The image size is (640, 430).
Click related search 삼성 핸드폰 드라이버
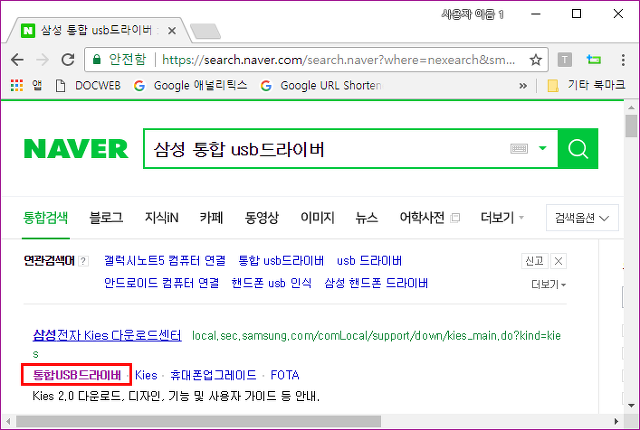pyautogui.click(x=376, y=283)
